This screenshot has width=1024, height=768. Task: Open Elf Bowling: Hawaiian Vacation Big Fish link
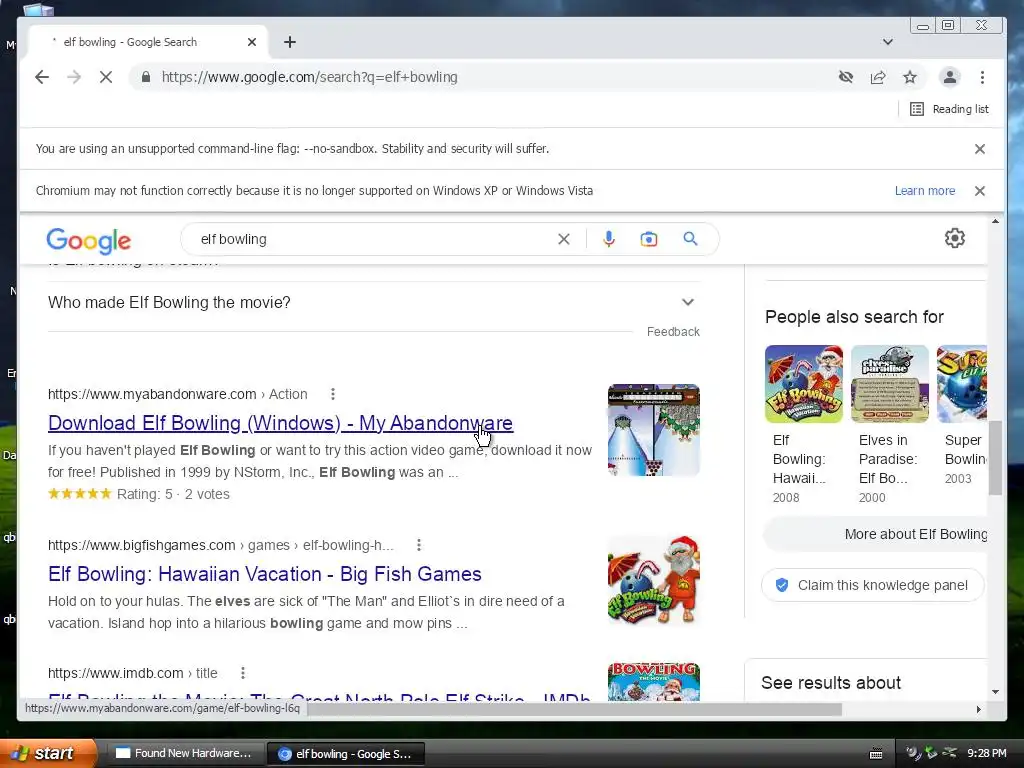coord(264,574)
